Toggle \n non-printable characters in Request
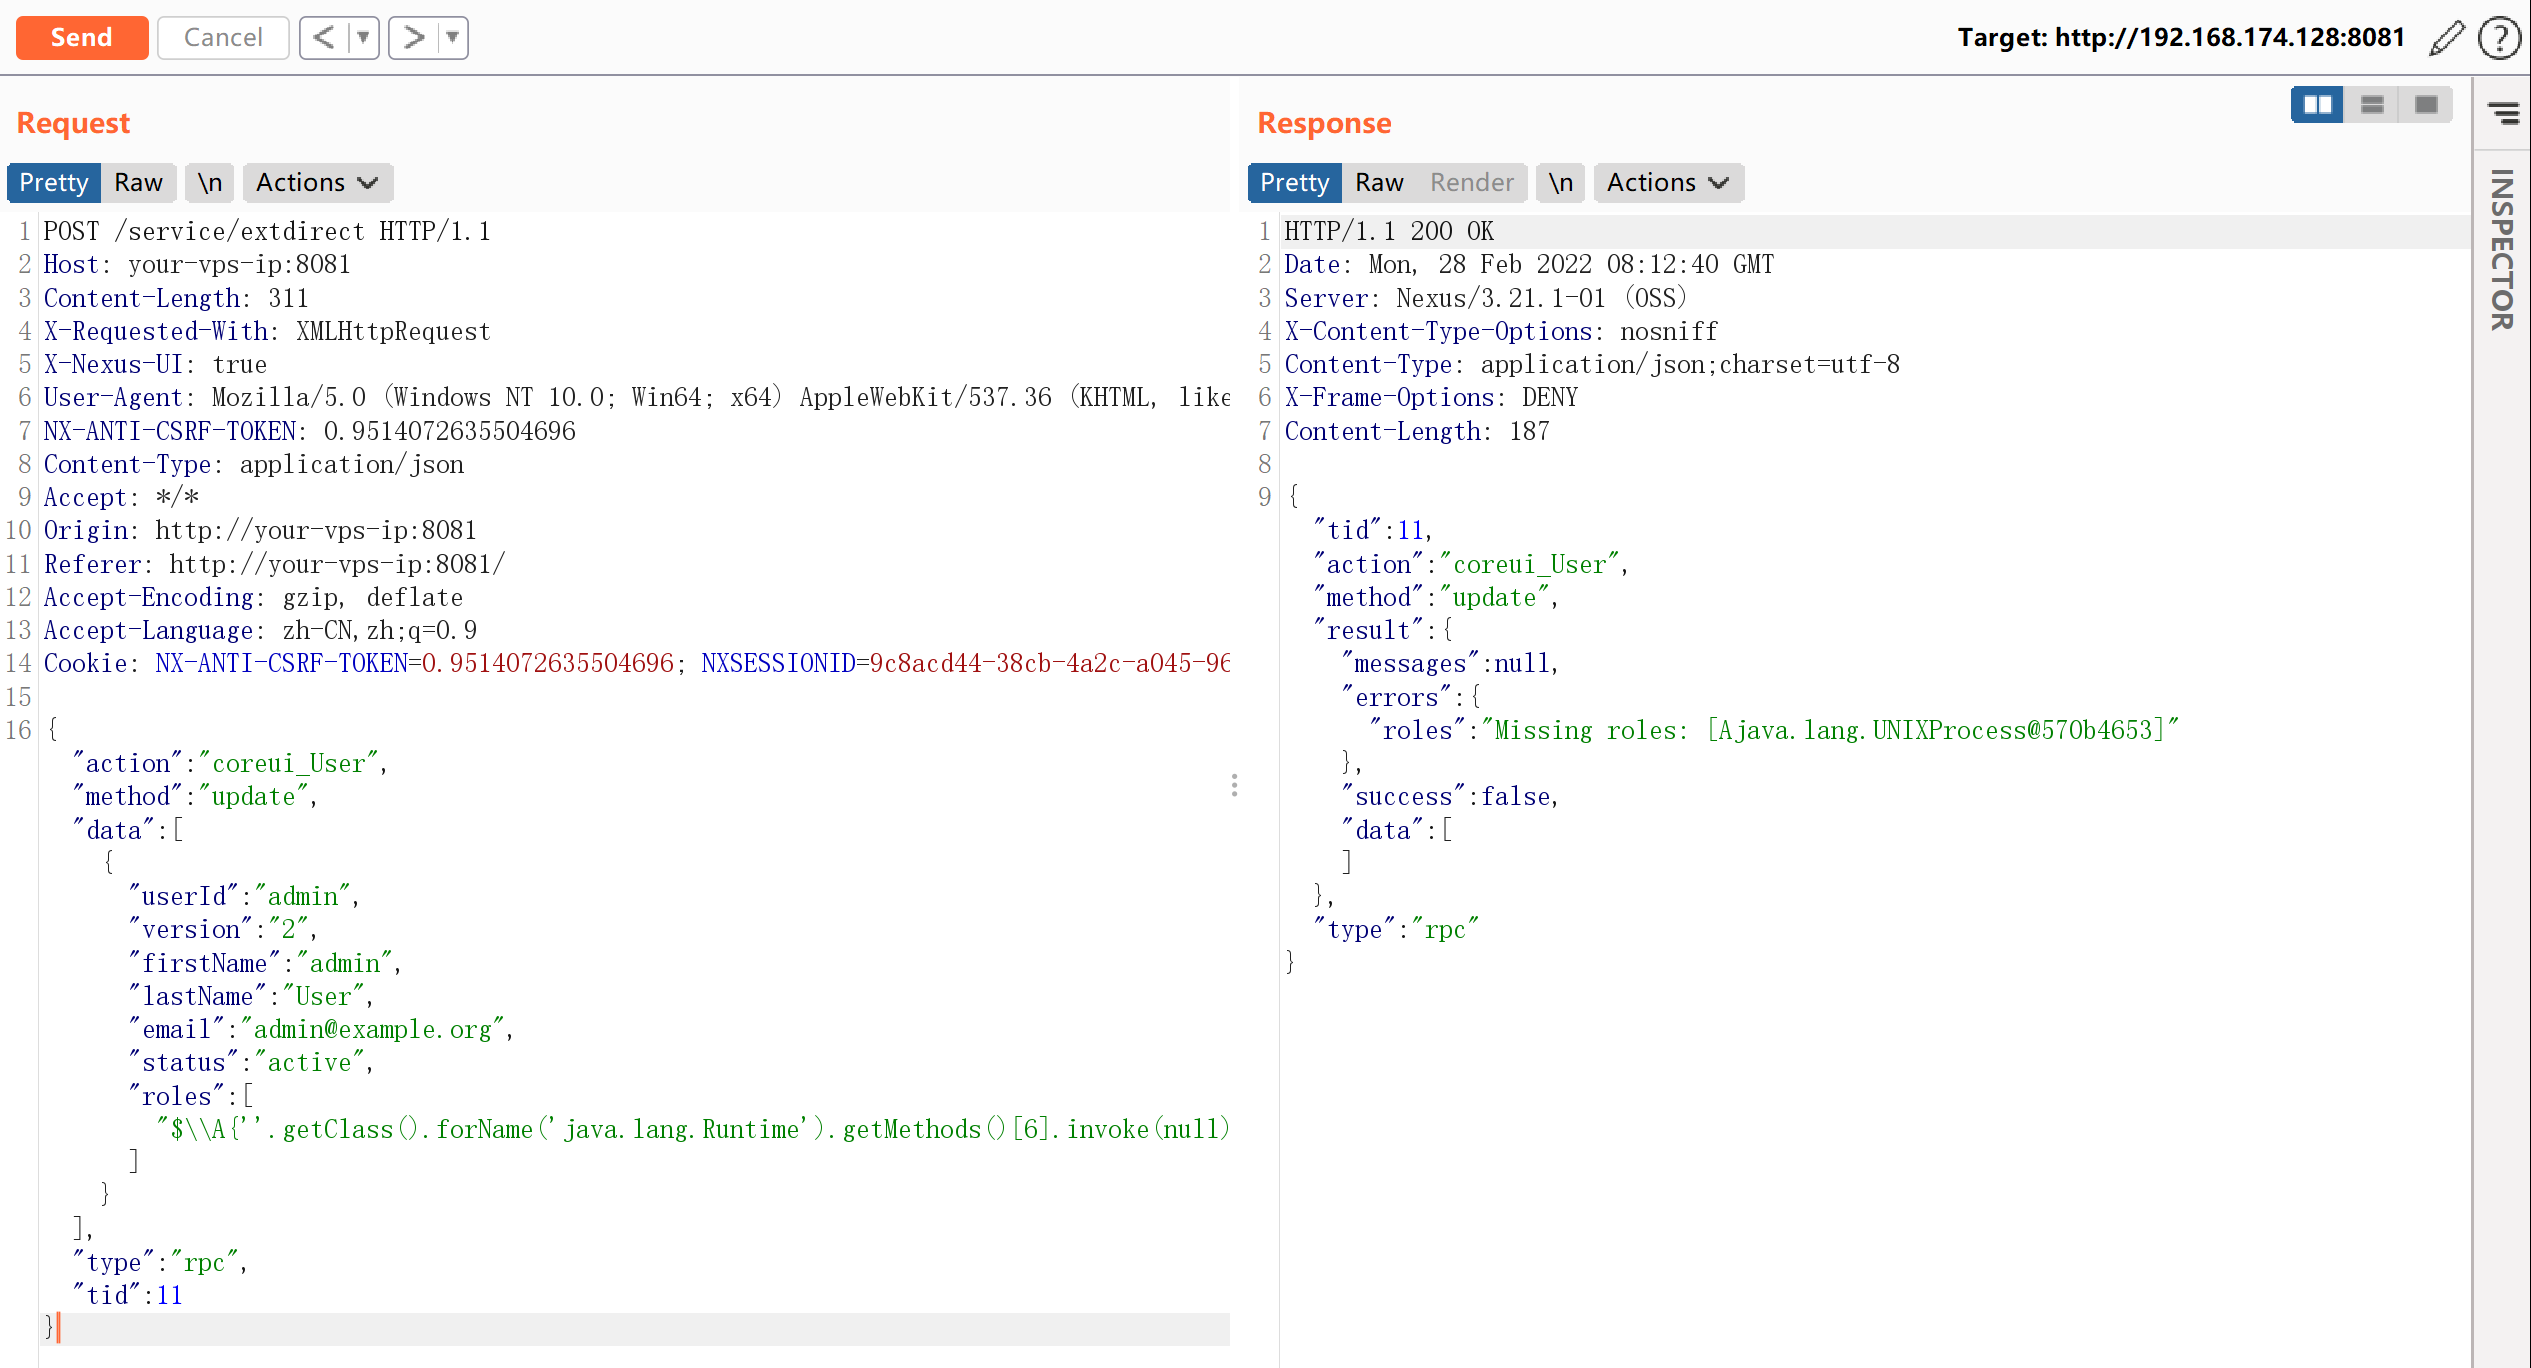The height and width of the screenshot is (1368, 2531). pos(210,183)
